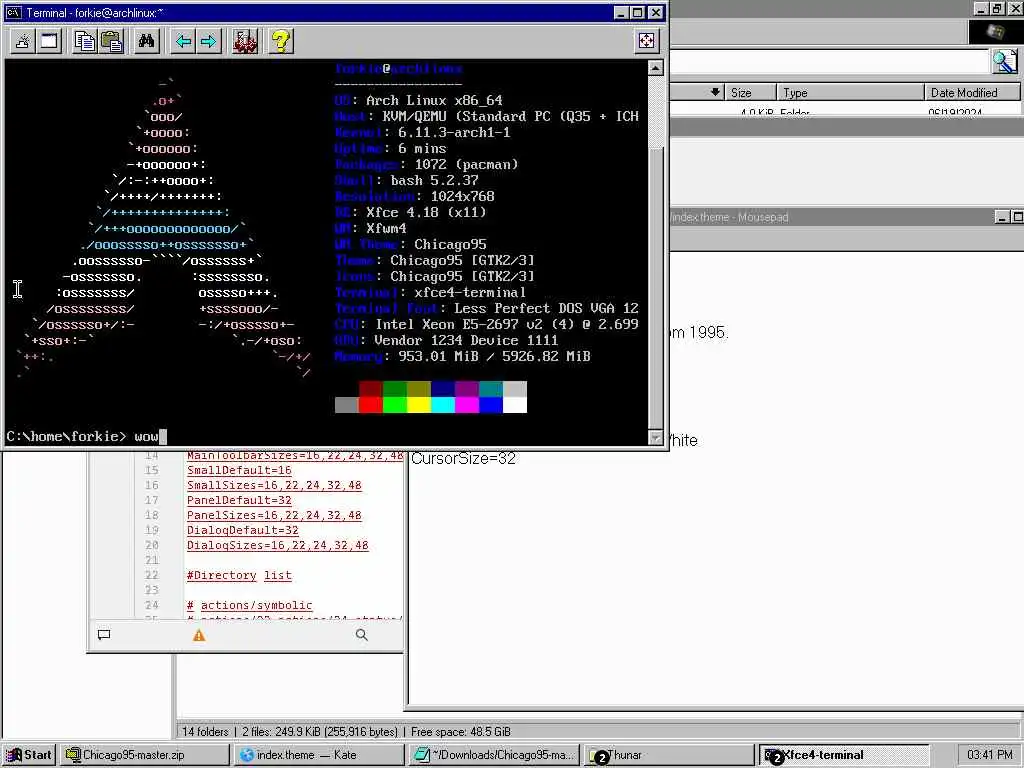Click line number 22 in Kate gutter
1024x768 pixels.
(152, 575)
